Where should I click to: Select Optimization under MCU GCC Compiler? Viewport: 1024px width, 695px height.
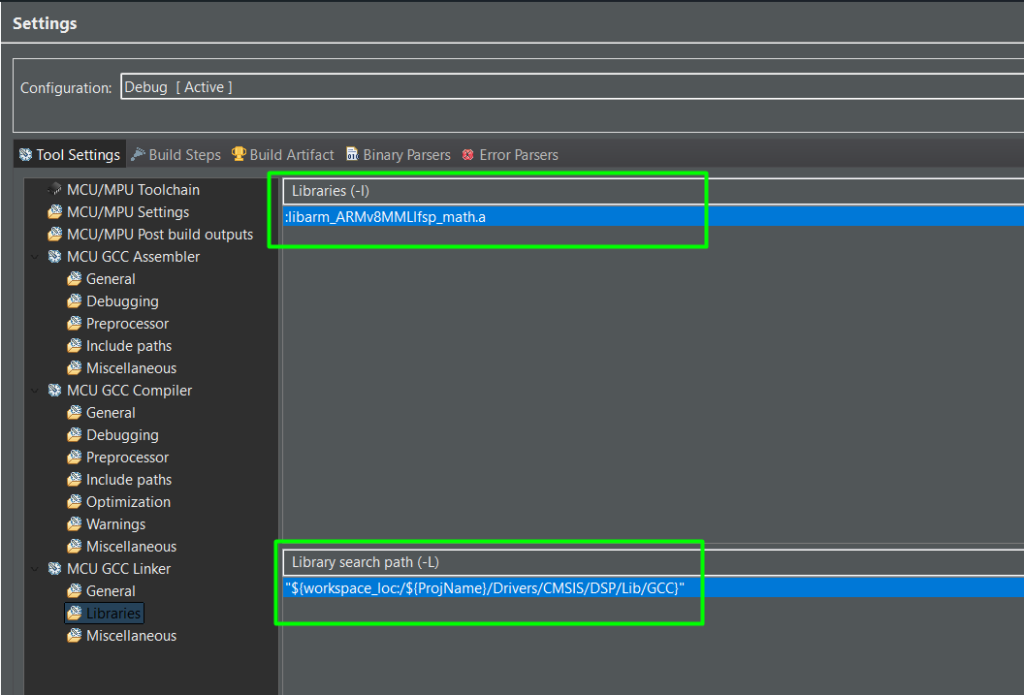[128, 502]
